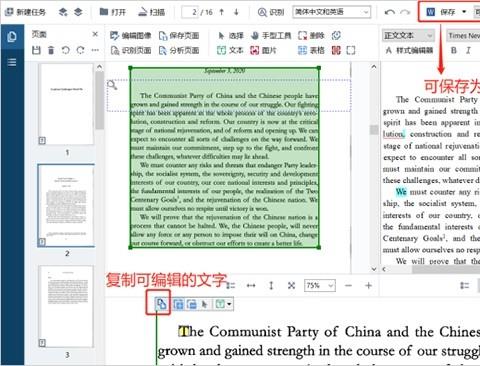Go to previous page with up arrow
This screenshot has height=366, width=480.
(x=222, y=12)
